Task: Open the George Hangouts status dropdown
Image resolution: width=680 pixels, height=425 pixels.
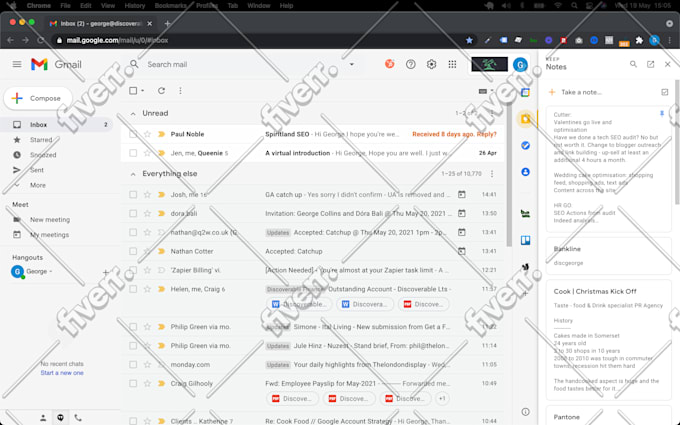Action: click(x=51, y=271)
